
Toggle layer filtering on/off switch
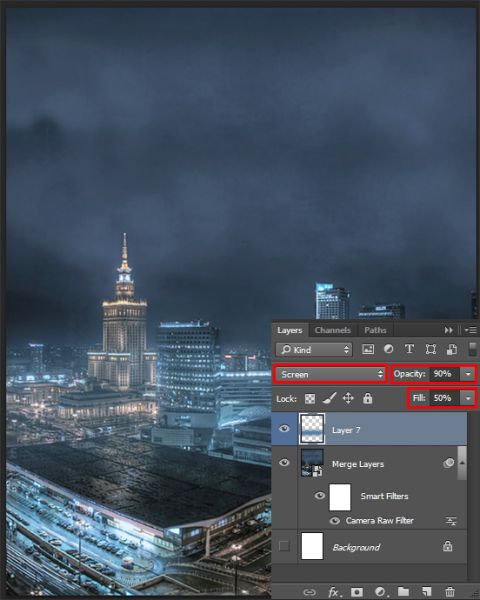(473, 349)
